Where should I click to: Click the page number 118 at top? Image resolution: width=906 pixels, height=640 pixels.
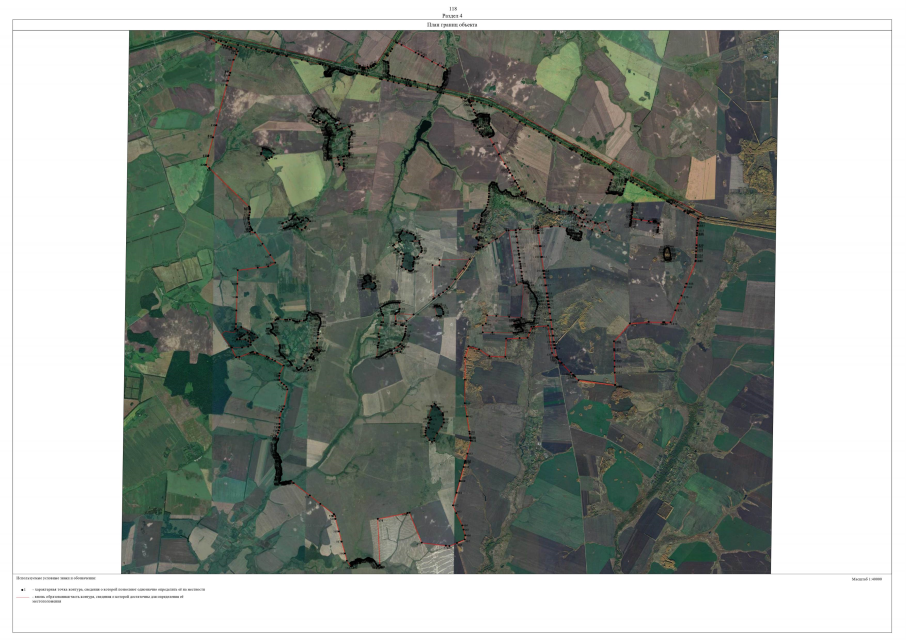(x=453, y=8)
